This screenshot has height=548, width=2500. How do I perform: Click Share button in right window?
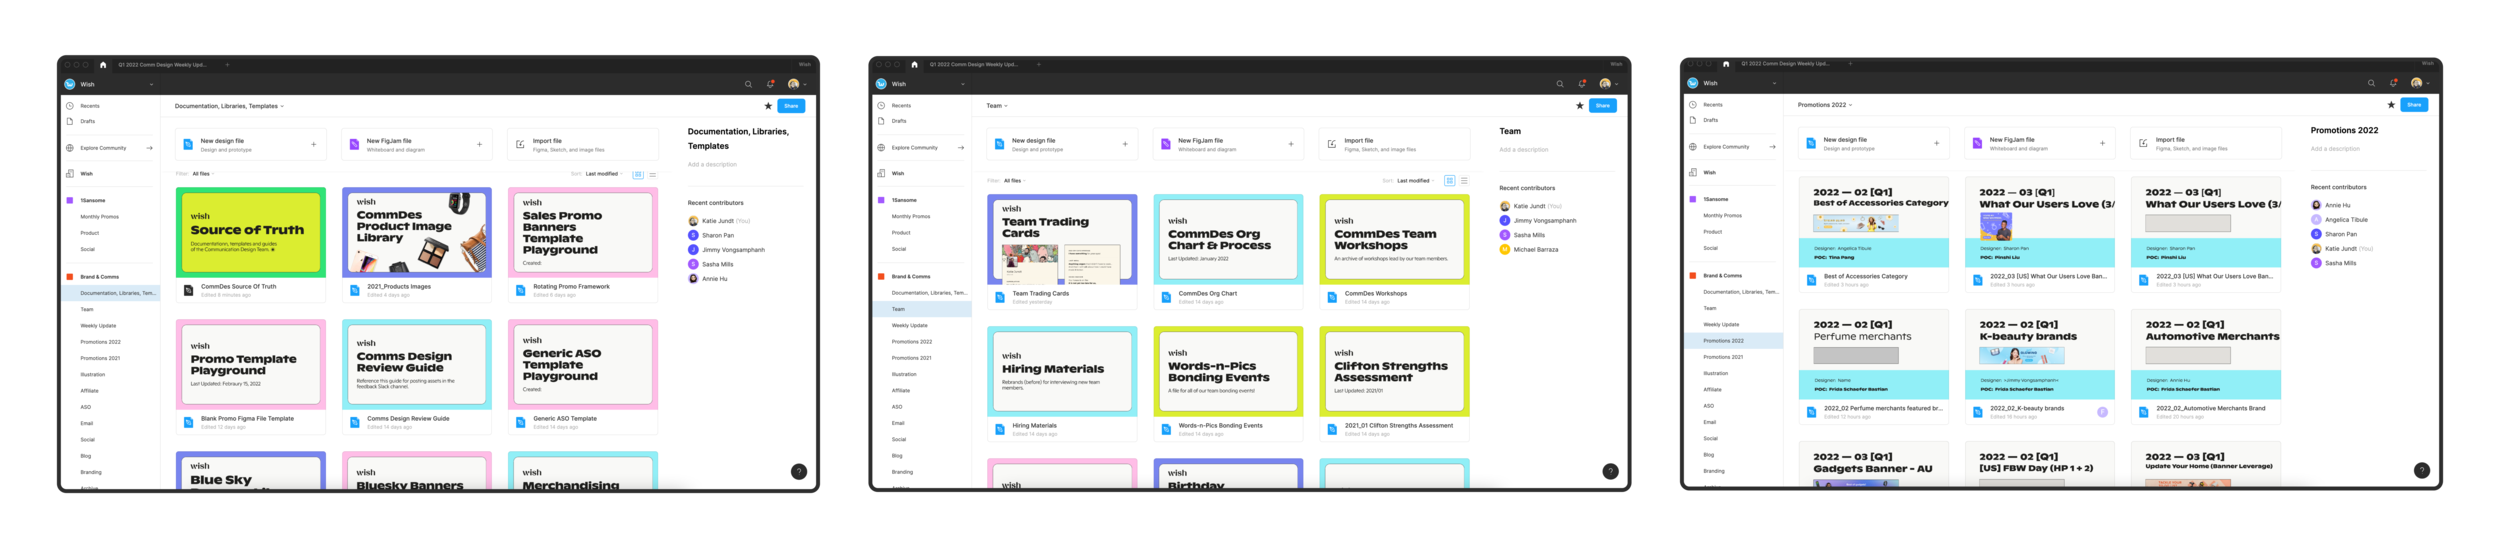(x=2414, y=104)
